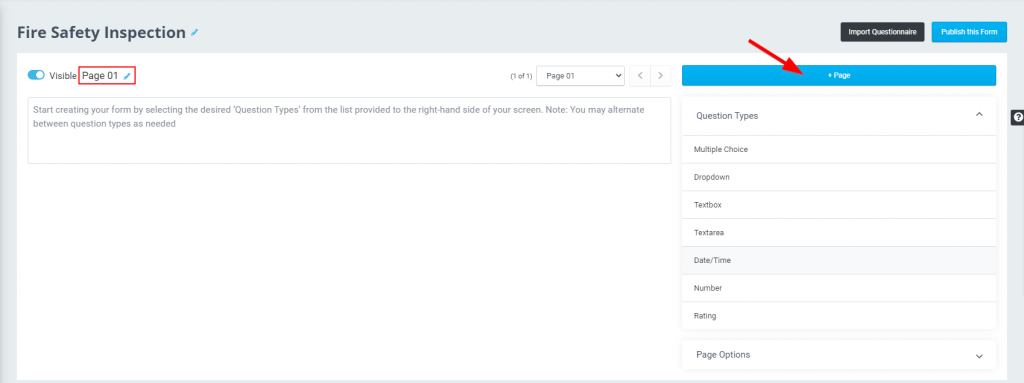Screen dimensions: 1024x383
Task: Choose the Textarea question type
Action: [839, 233]
